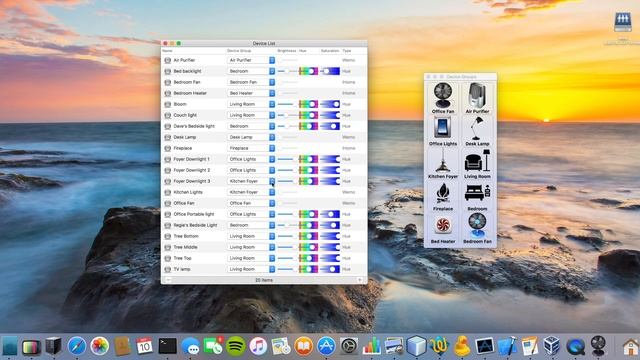Sort by the Name column header
640x360 pixels.
[167, 51]
